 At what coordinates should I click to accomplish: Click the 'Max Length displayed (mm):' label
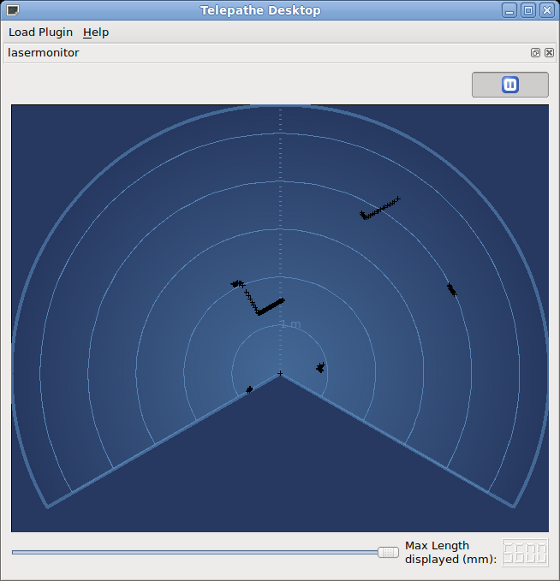click(451, 552)
